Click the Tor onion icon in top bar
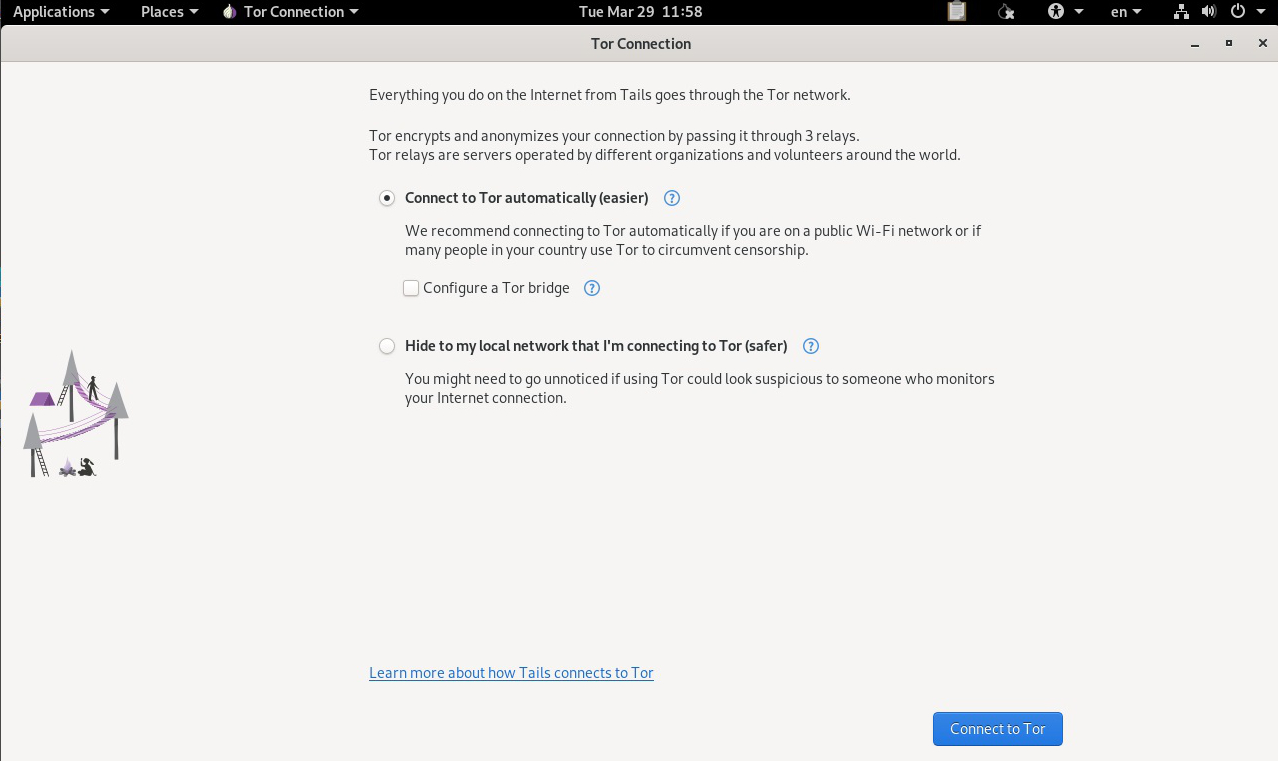The height and width of the screenshot is (761, 1278). pos(229,12)
